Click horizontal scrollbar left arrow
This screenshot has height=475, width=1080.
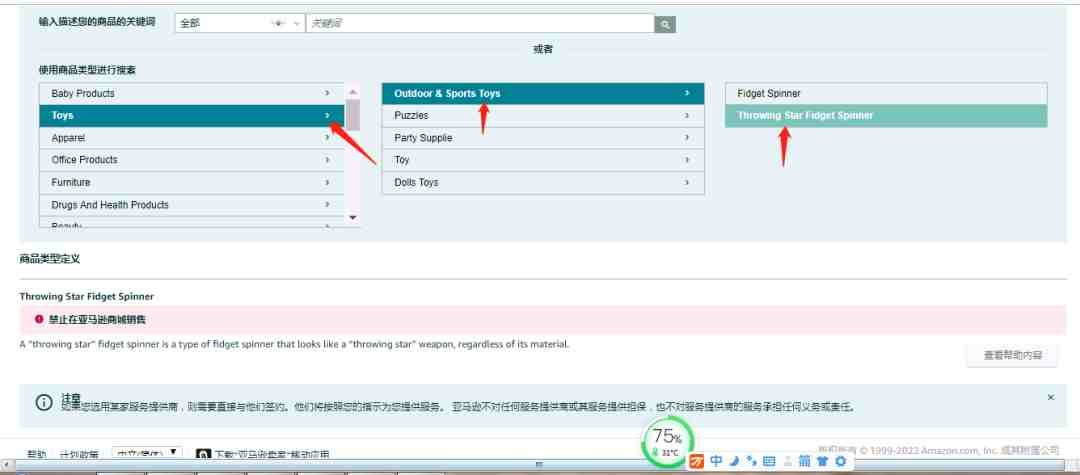click(5, 465)
